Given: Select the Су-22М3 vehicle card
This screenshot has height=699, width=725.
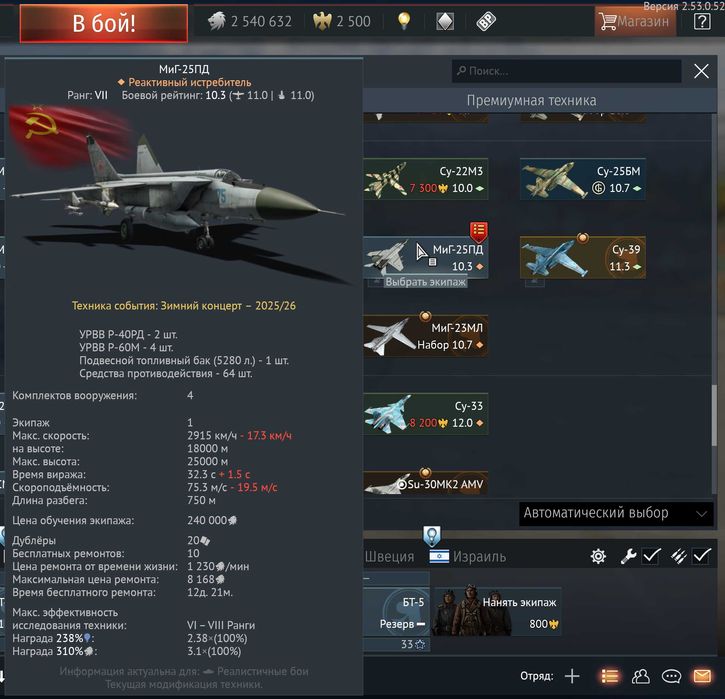Looking at the screenshot, I should tap(425, 179).
